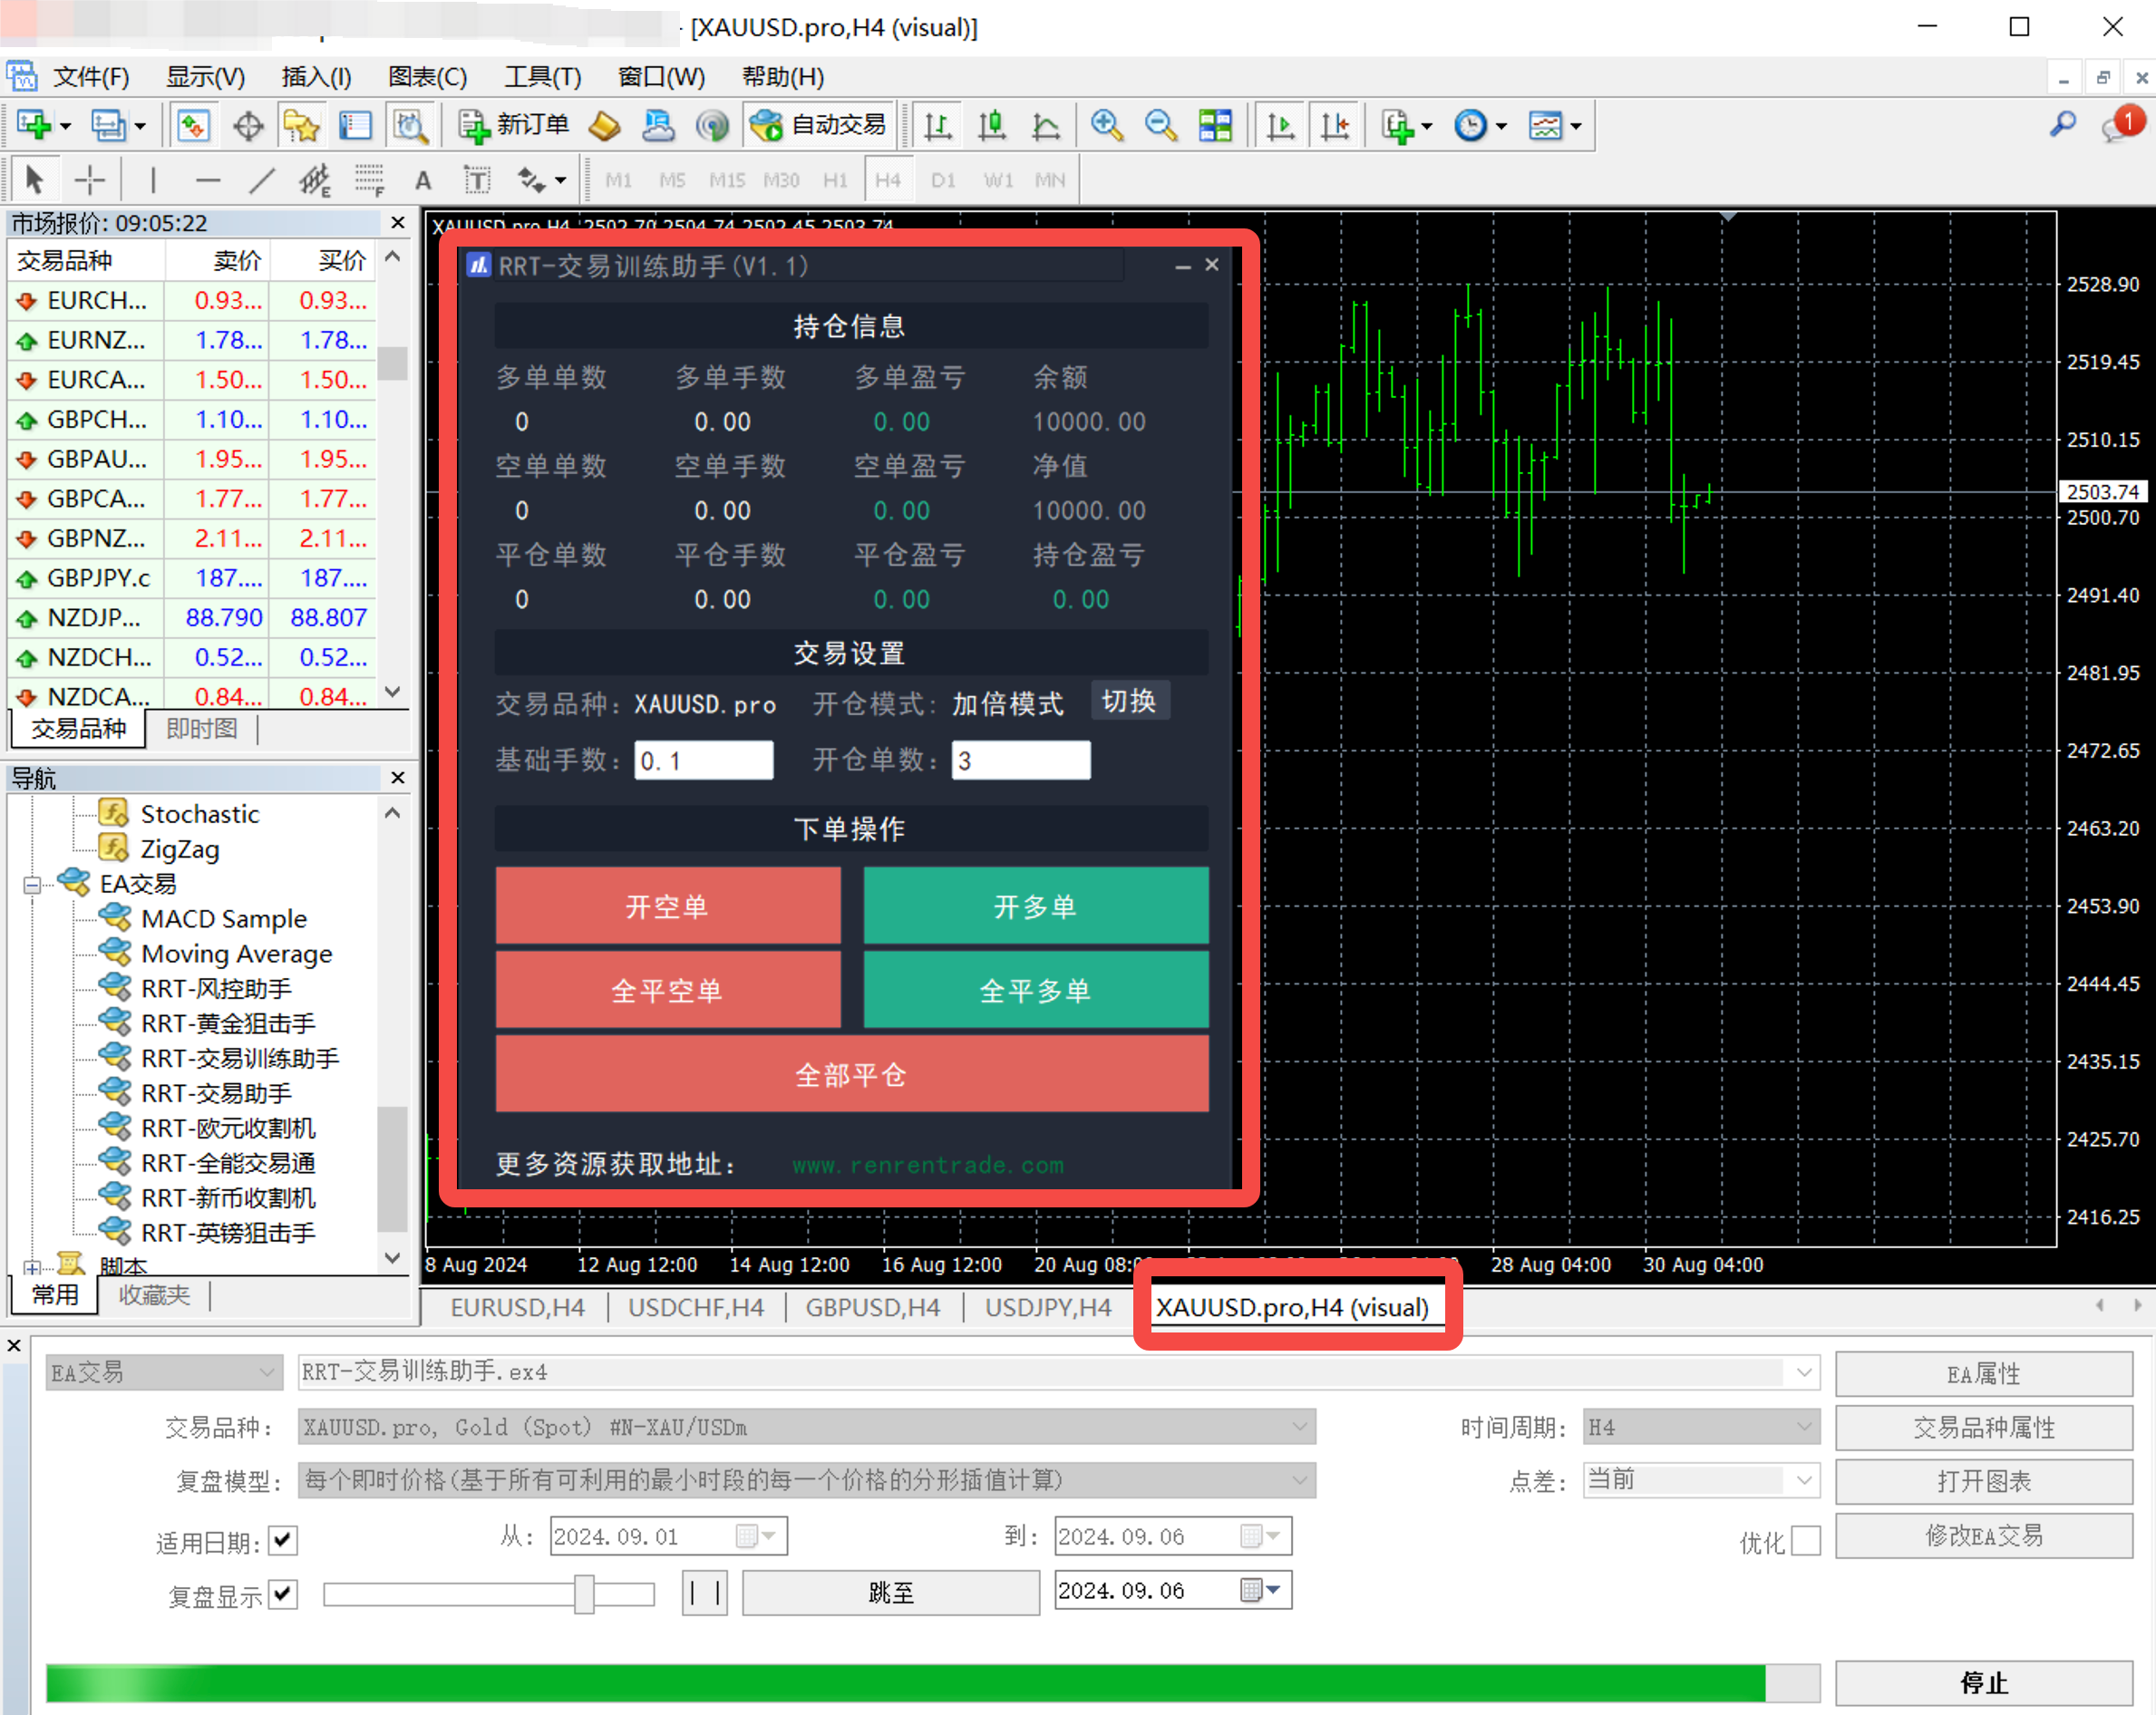Enable the 优化 optimization checkbox
This screenshot has width=2156, height=1715.
[x=1805, y=1541]
